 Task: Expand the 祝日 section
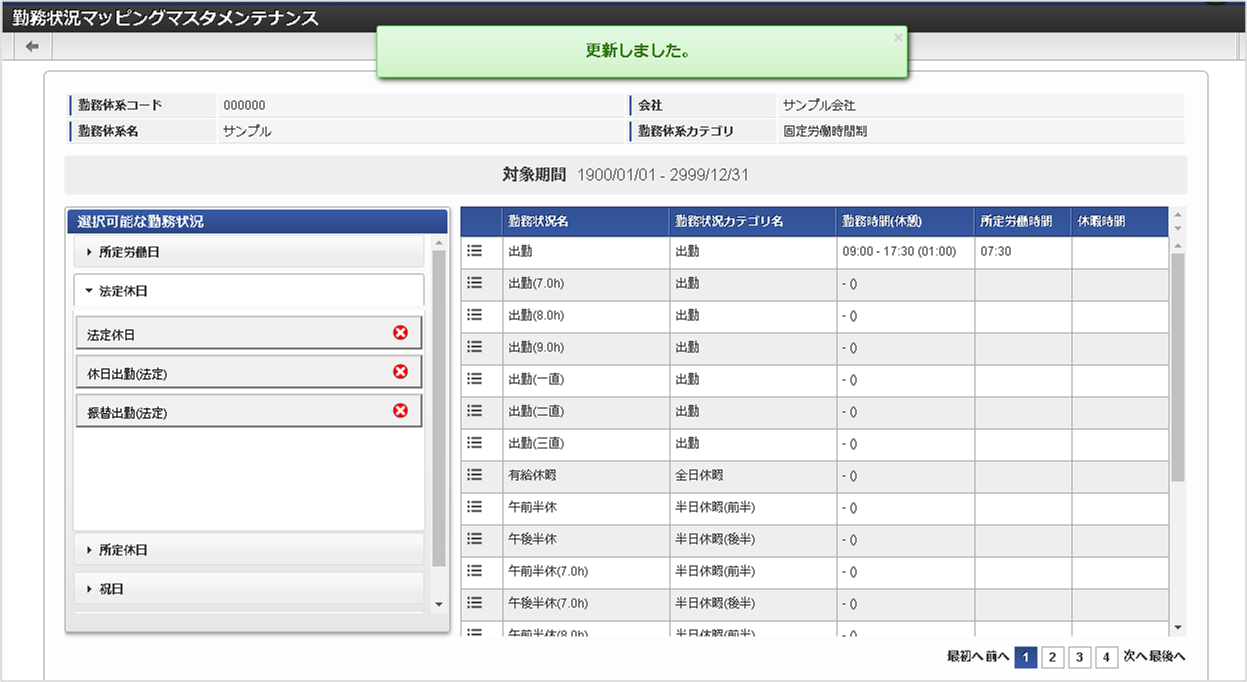pos(249,589)
